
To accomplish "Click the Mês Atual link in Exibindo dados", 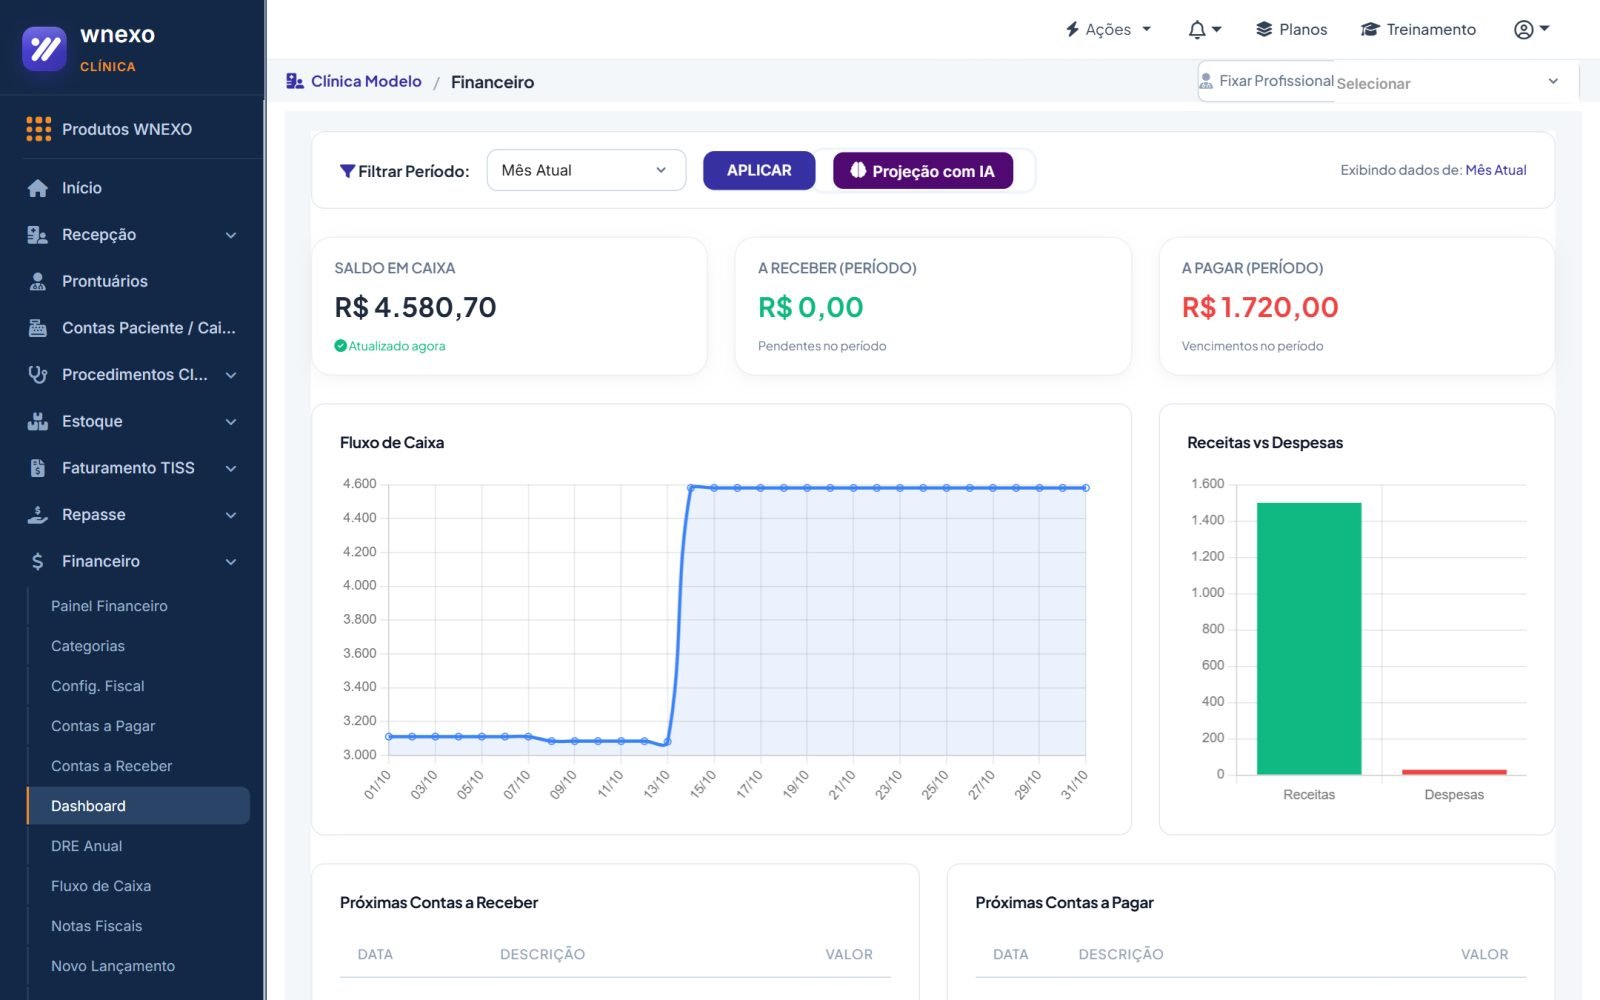I will [1496, 170].
